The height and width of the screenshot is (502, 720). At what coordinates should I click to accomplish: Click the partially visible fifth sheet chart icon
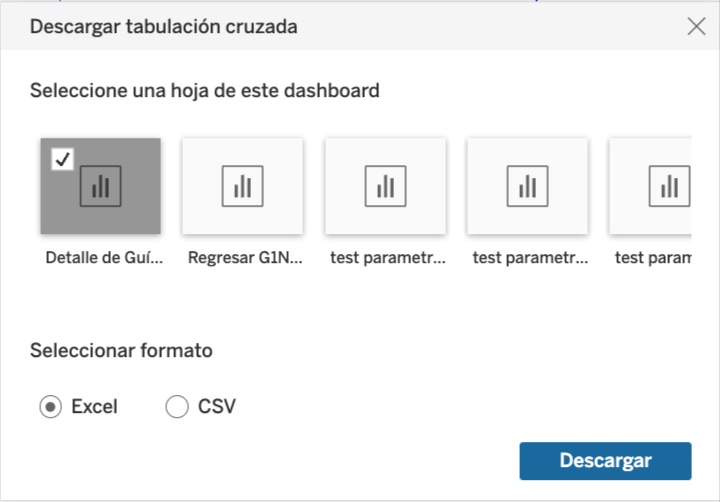[669, 186]
